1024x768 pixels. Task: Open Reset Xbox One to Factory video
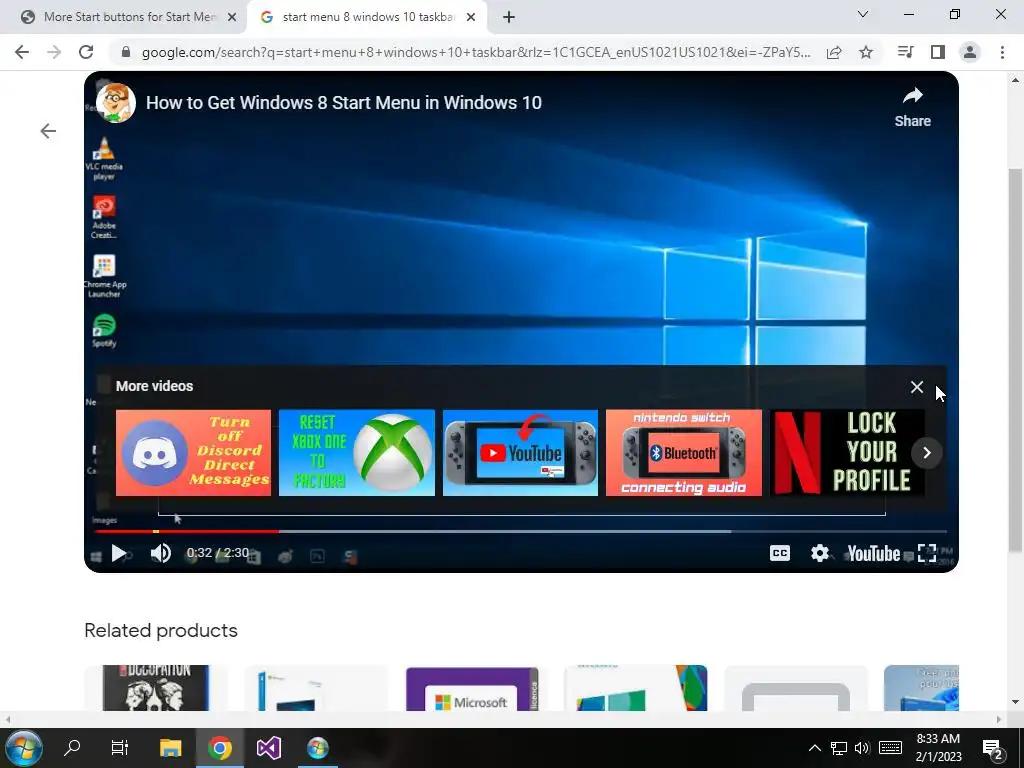coord(357,453)
